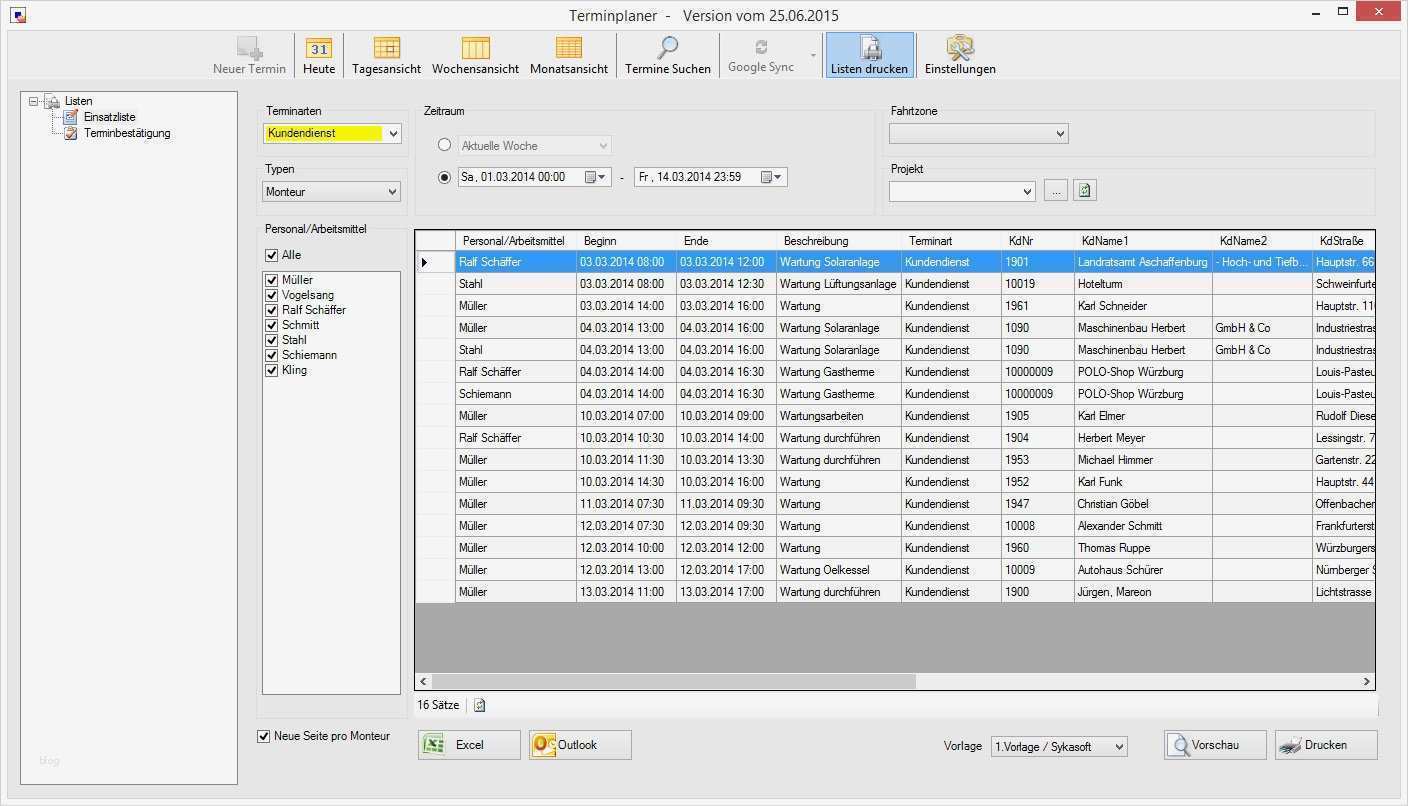Viewport: 1408px width, 806px height.
Task: Click the refresh icon next to 16 Sätze
Action: pos(480,705)
